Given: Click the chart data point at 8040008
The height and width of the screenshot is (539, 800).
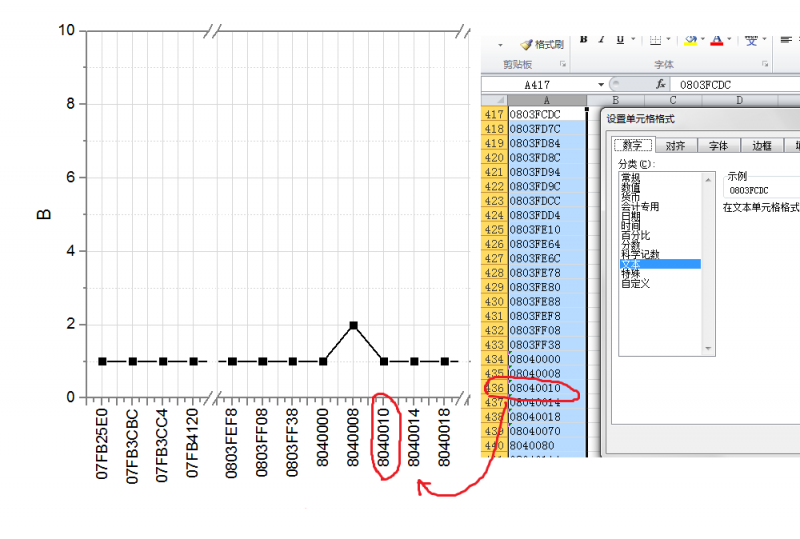Looking at the screenshot, I should coord(354,325).
